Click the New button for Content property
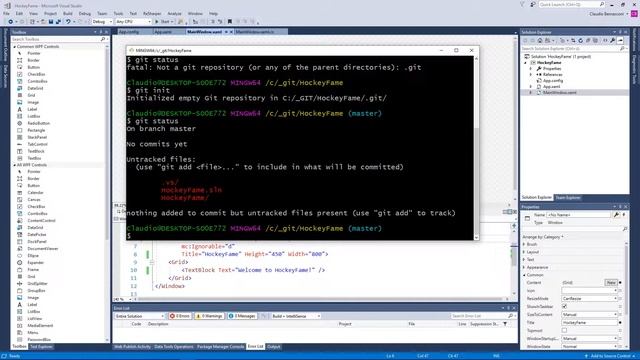The height and width of the screenshot is (360, 640). (x=611, y=282)
